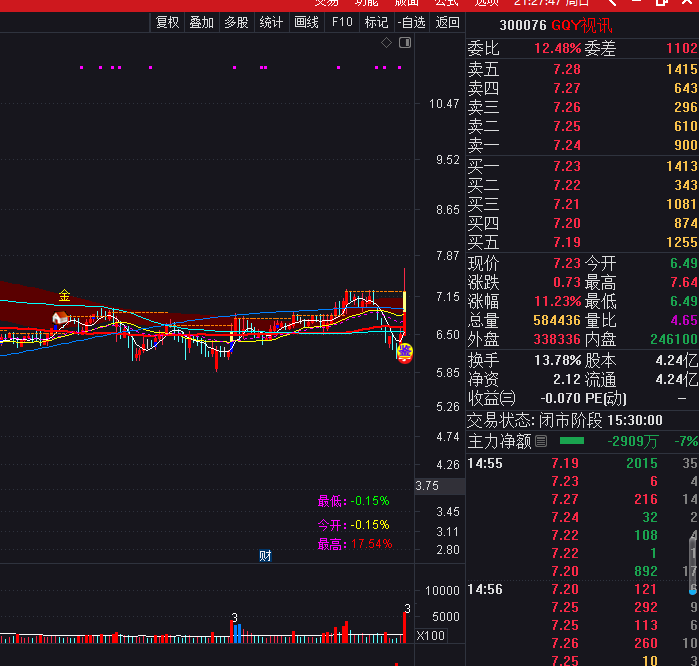Viewport: 699px width, 666px height.
Task: Select the 画线 drawing tool
Action: (x=306, y=22)
